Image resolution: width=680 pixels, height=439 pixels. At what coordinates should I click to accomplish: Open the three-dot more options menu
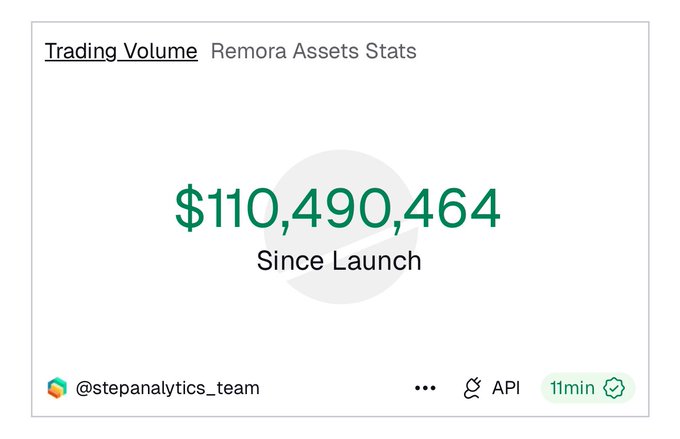(425, 388)
